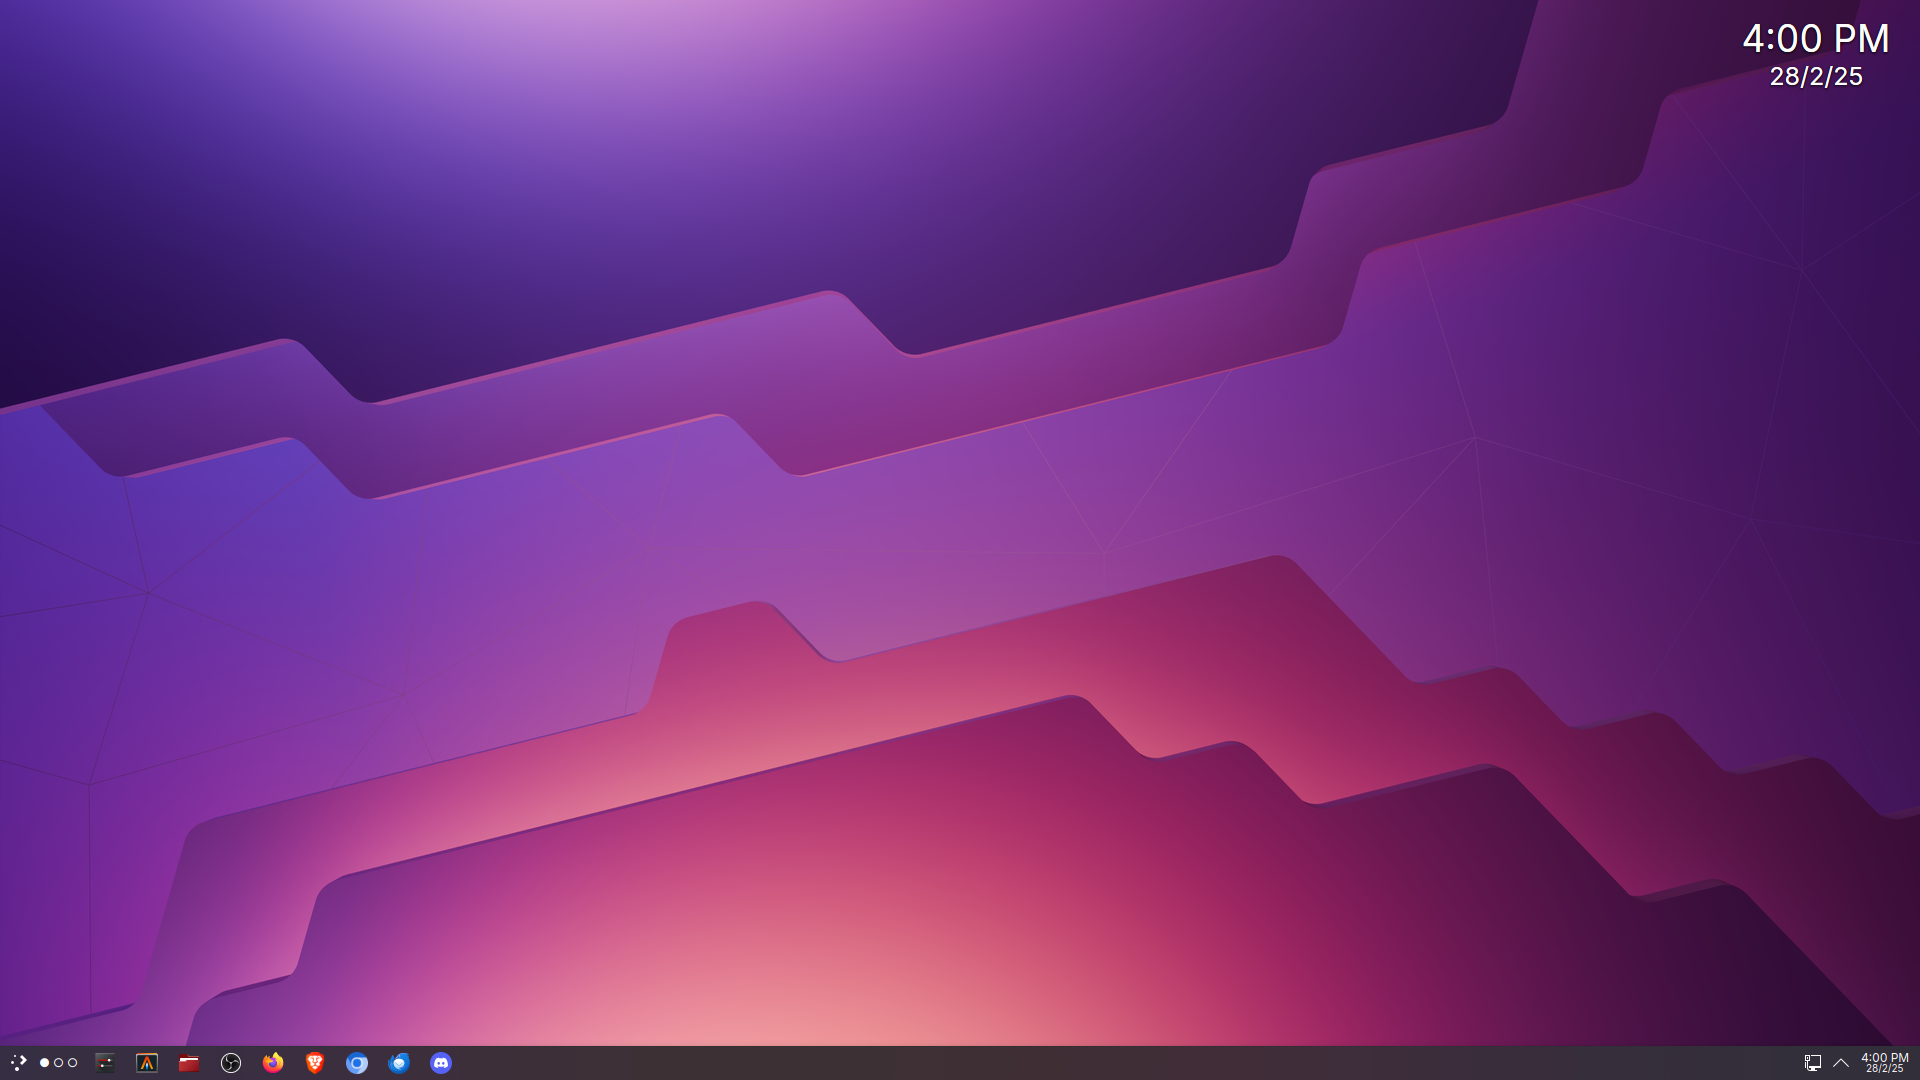
Task: Click the desktop clock widget showing 28/2/25
Action: tap(1816, 56)
